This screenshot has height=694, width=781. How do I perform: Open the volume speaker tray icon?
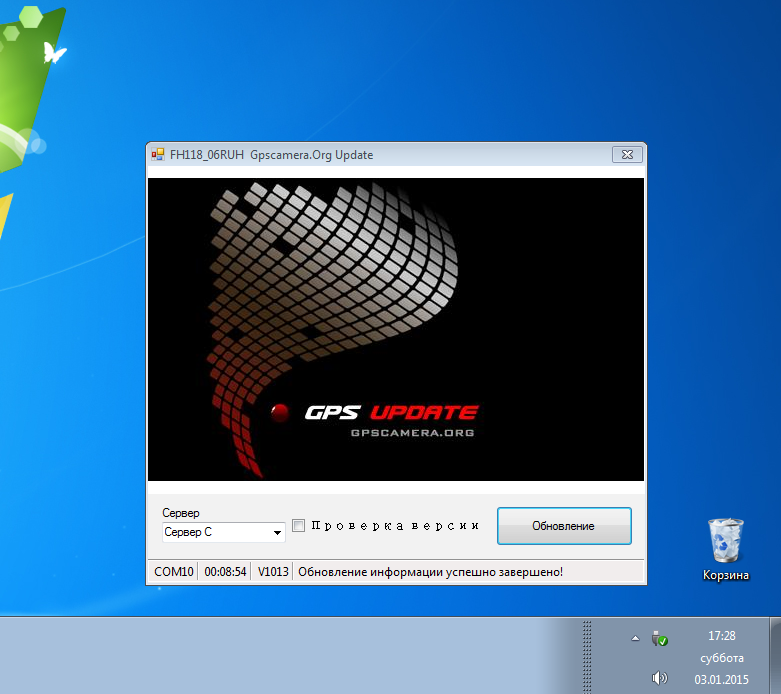click(x=659, y=678)
